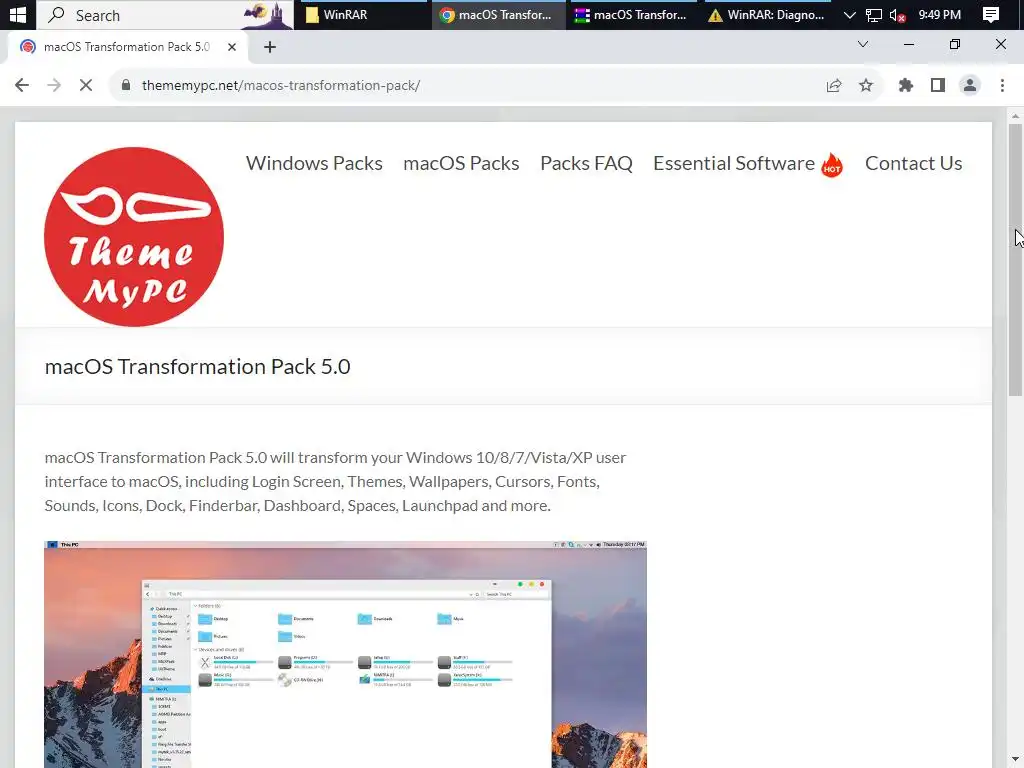Image resolution: width=1024 pixels, height=768 pixels.
Task: Open the Contact Us page
Action: (x=914, y=163)
